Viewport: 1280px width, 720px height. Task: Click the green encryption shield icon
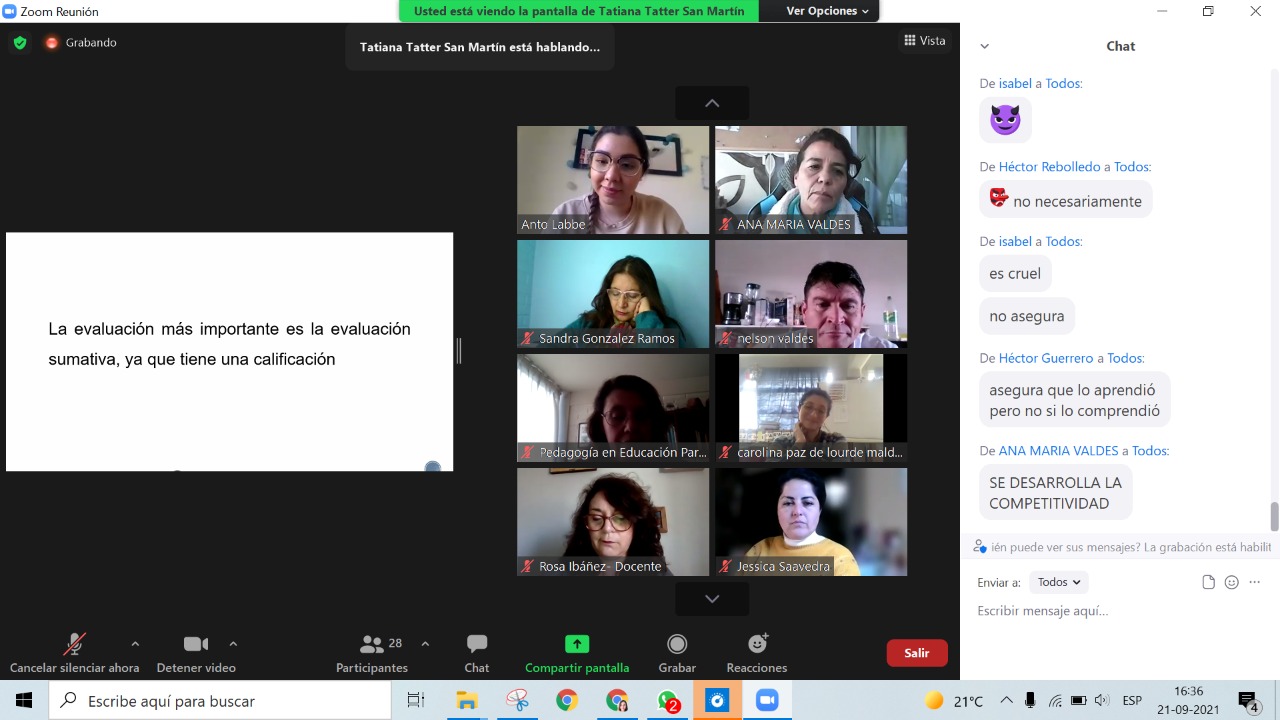[x=20, y=43]
